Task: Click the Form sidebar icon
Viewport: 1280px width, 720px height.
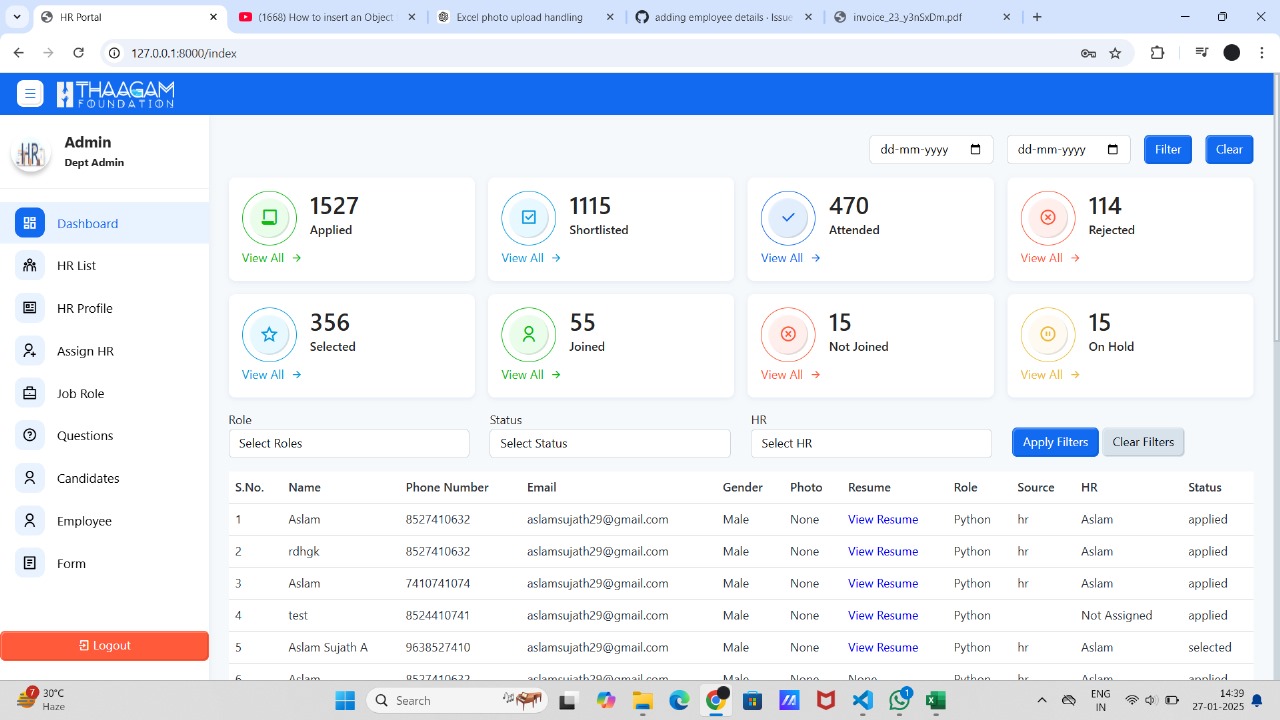Action: [30, 563]
